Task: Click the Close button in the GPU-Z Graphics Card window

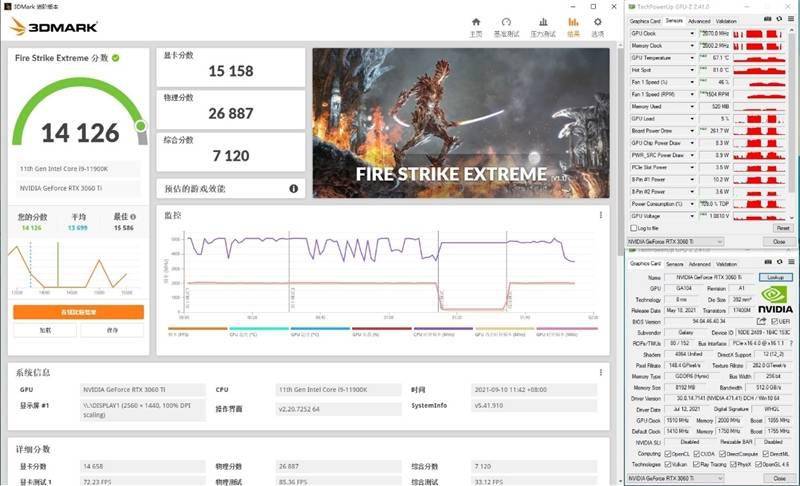Action: click(x=779, y=478)
